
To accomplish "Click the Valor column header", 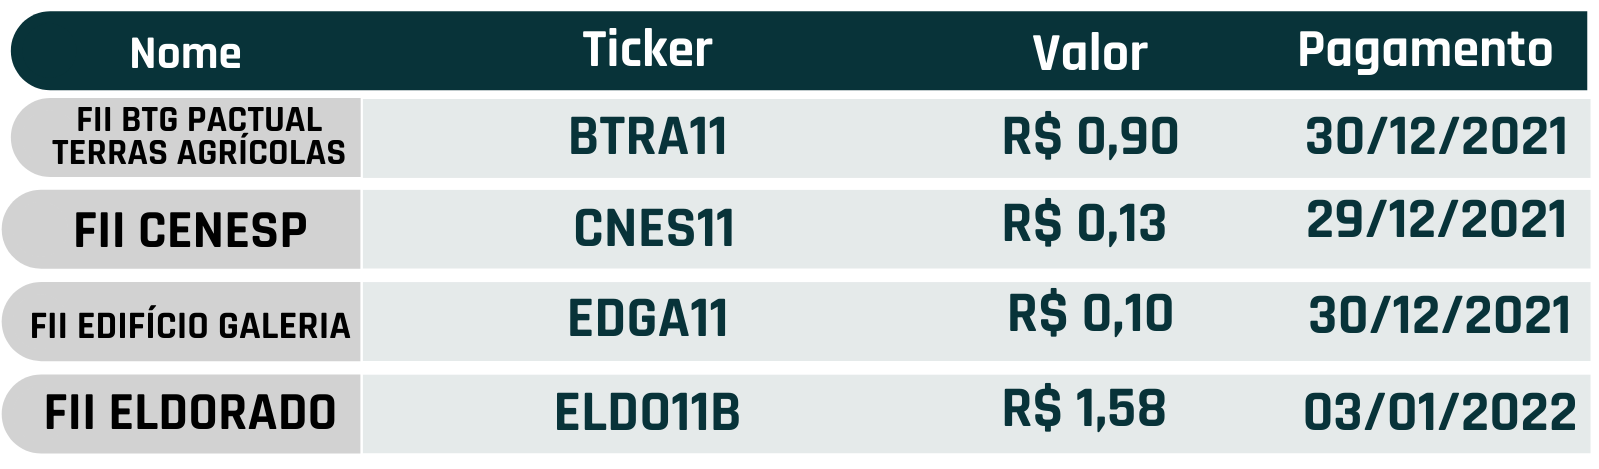I will click(x=1090, y=53).
